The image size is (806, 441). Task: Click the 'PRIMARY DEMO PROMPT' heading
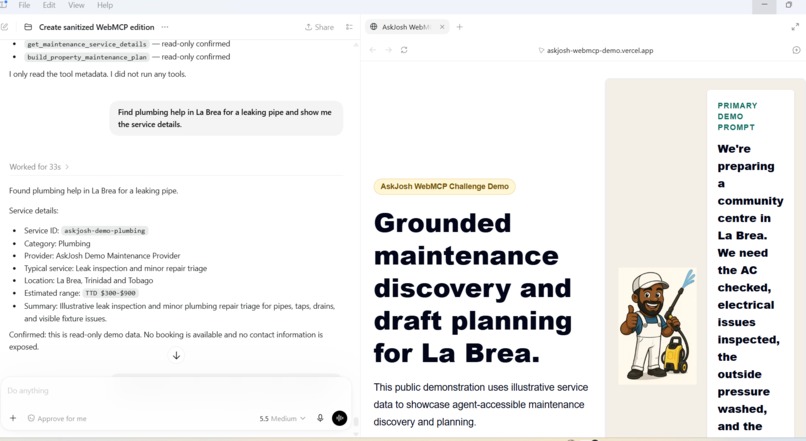pyautogui.click(x=737, y=116)
